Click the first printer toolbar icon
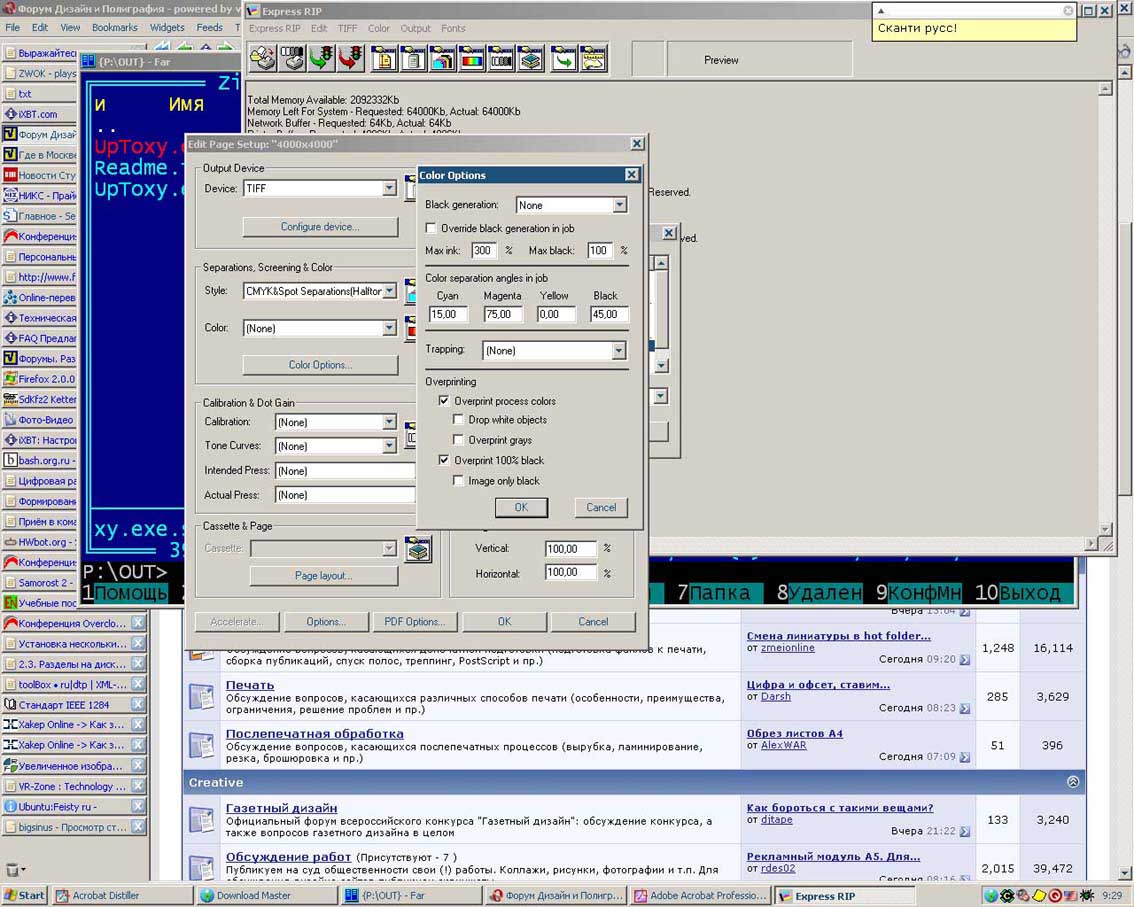This screenshot has width=1134, height=907. (x=263, y=59)
